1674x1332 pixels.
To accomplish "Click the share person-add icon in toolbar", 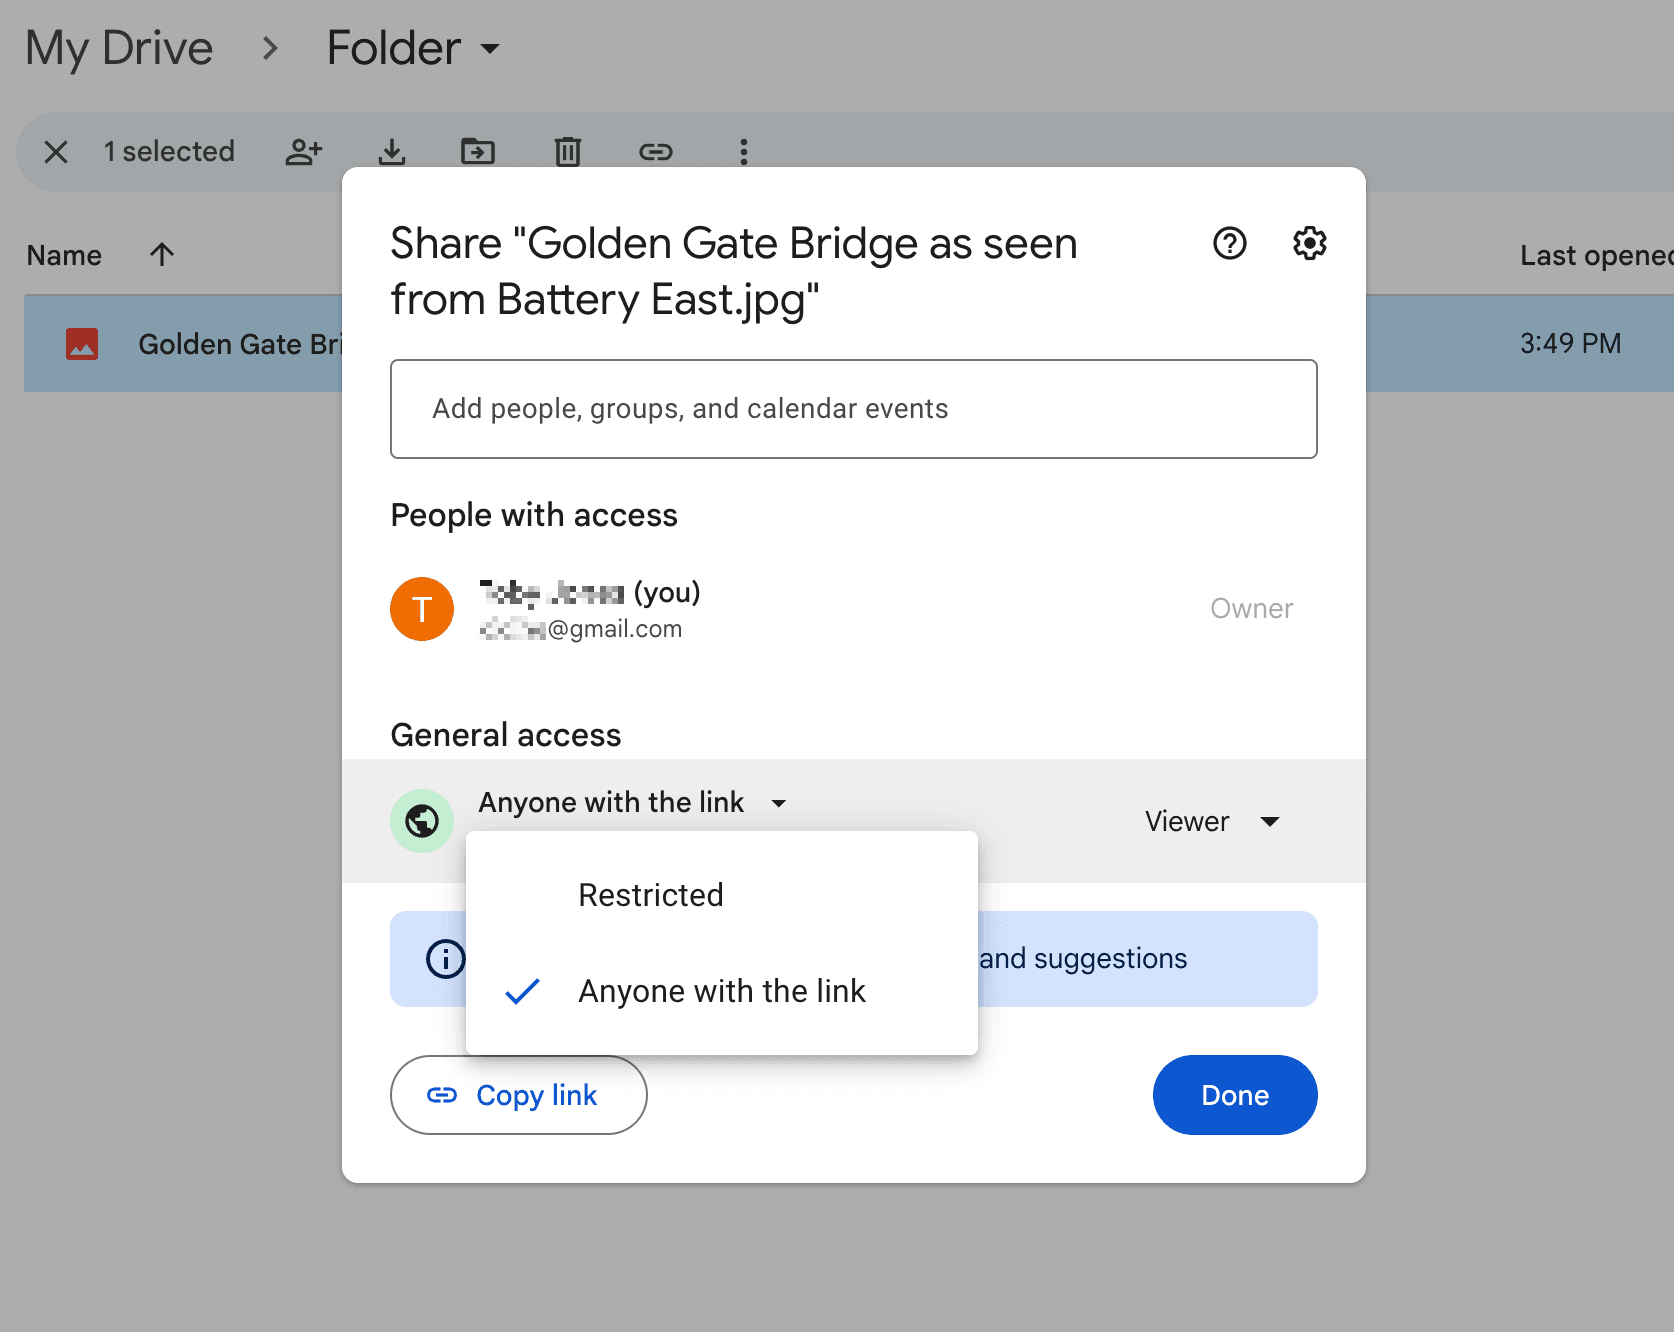I will (303, 151).
